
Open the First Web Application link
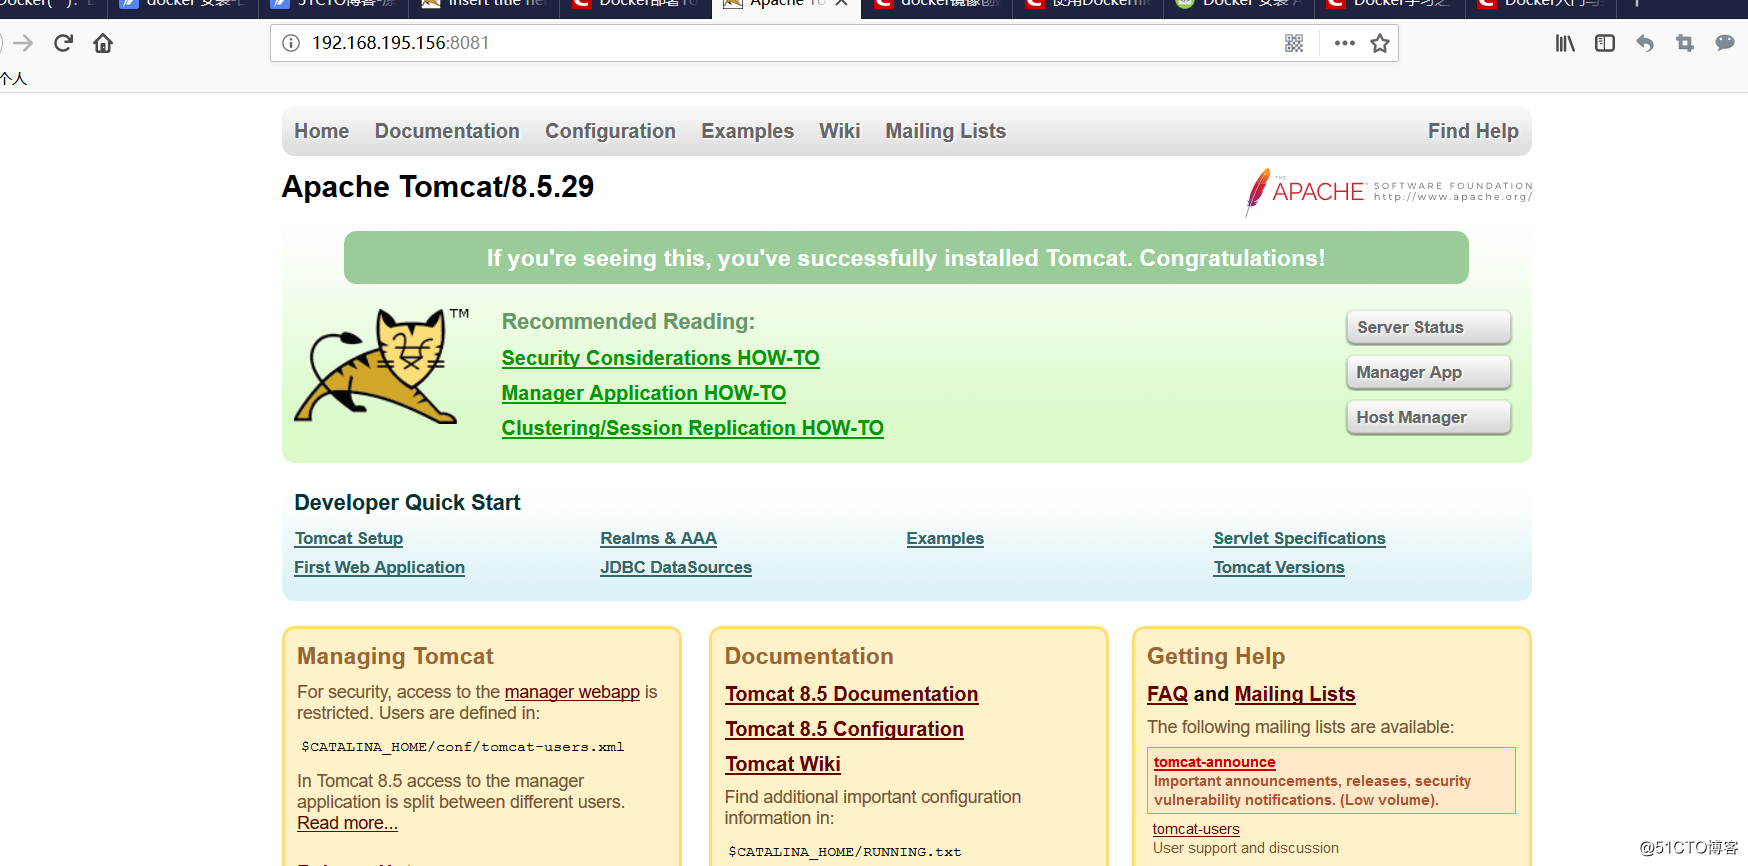coord(379,567)
